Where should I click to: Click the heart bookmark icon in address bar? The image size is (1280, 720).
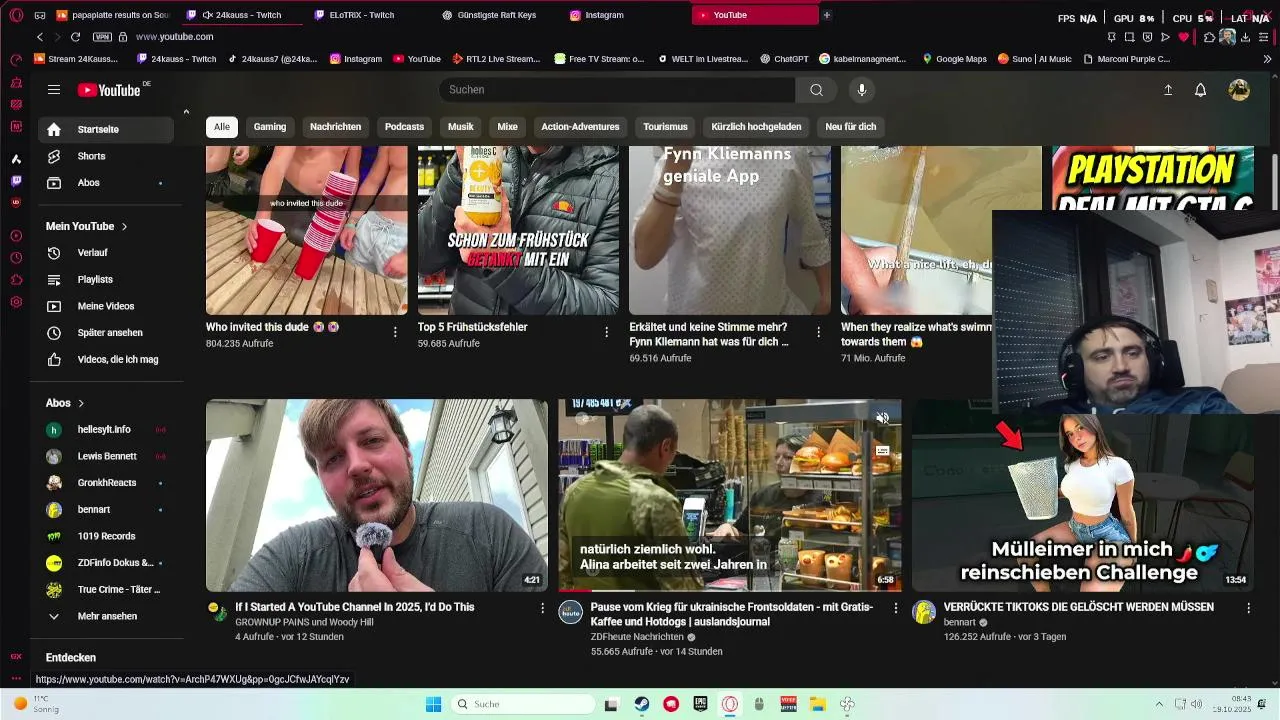(x=1183, y=37)
